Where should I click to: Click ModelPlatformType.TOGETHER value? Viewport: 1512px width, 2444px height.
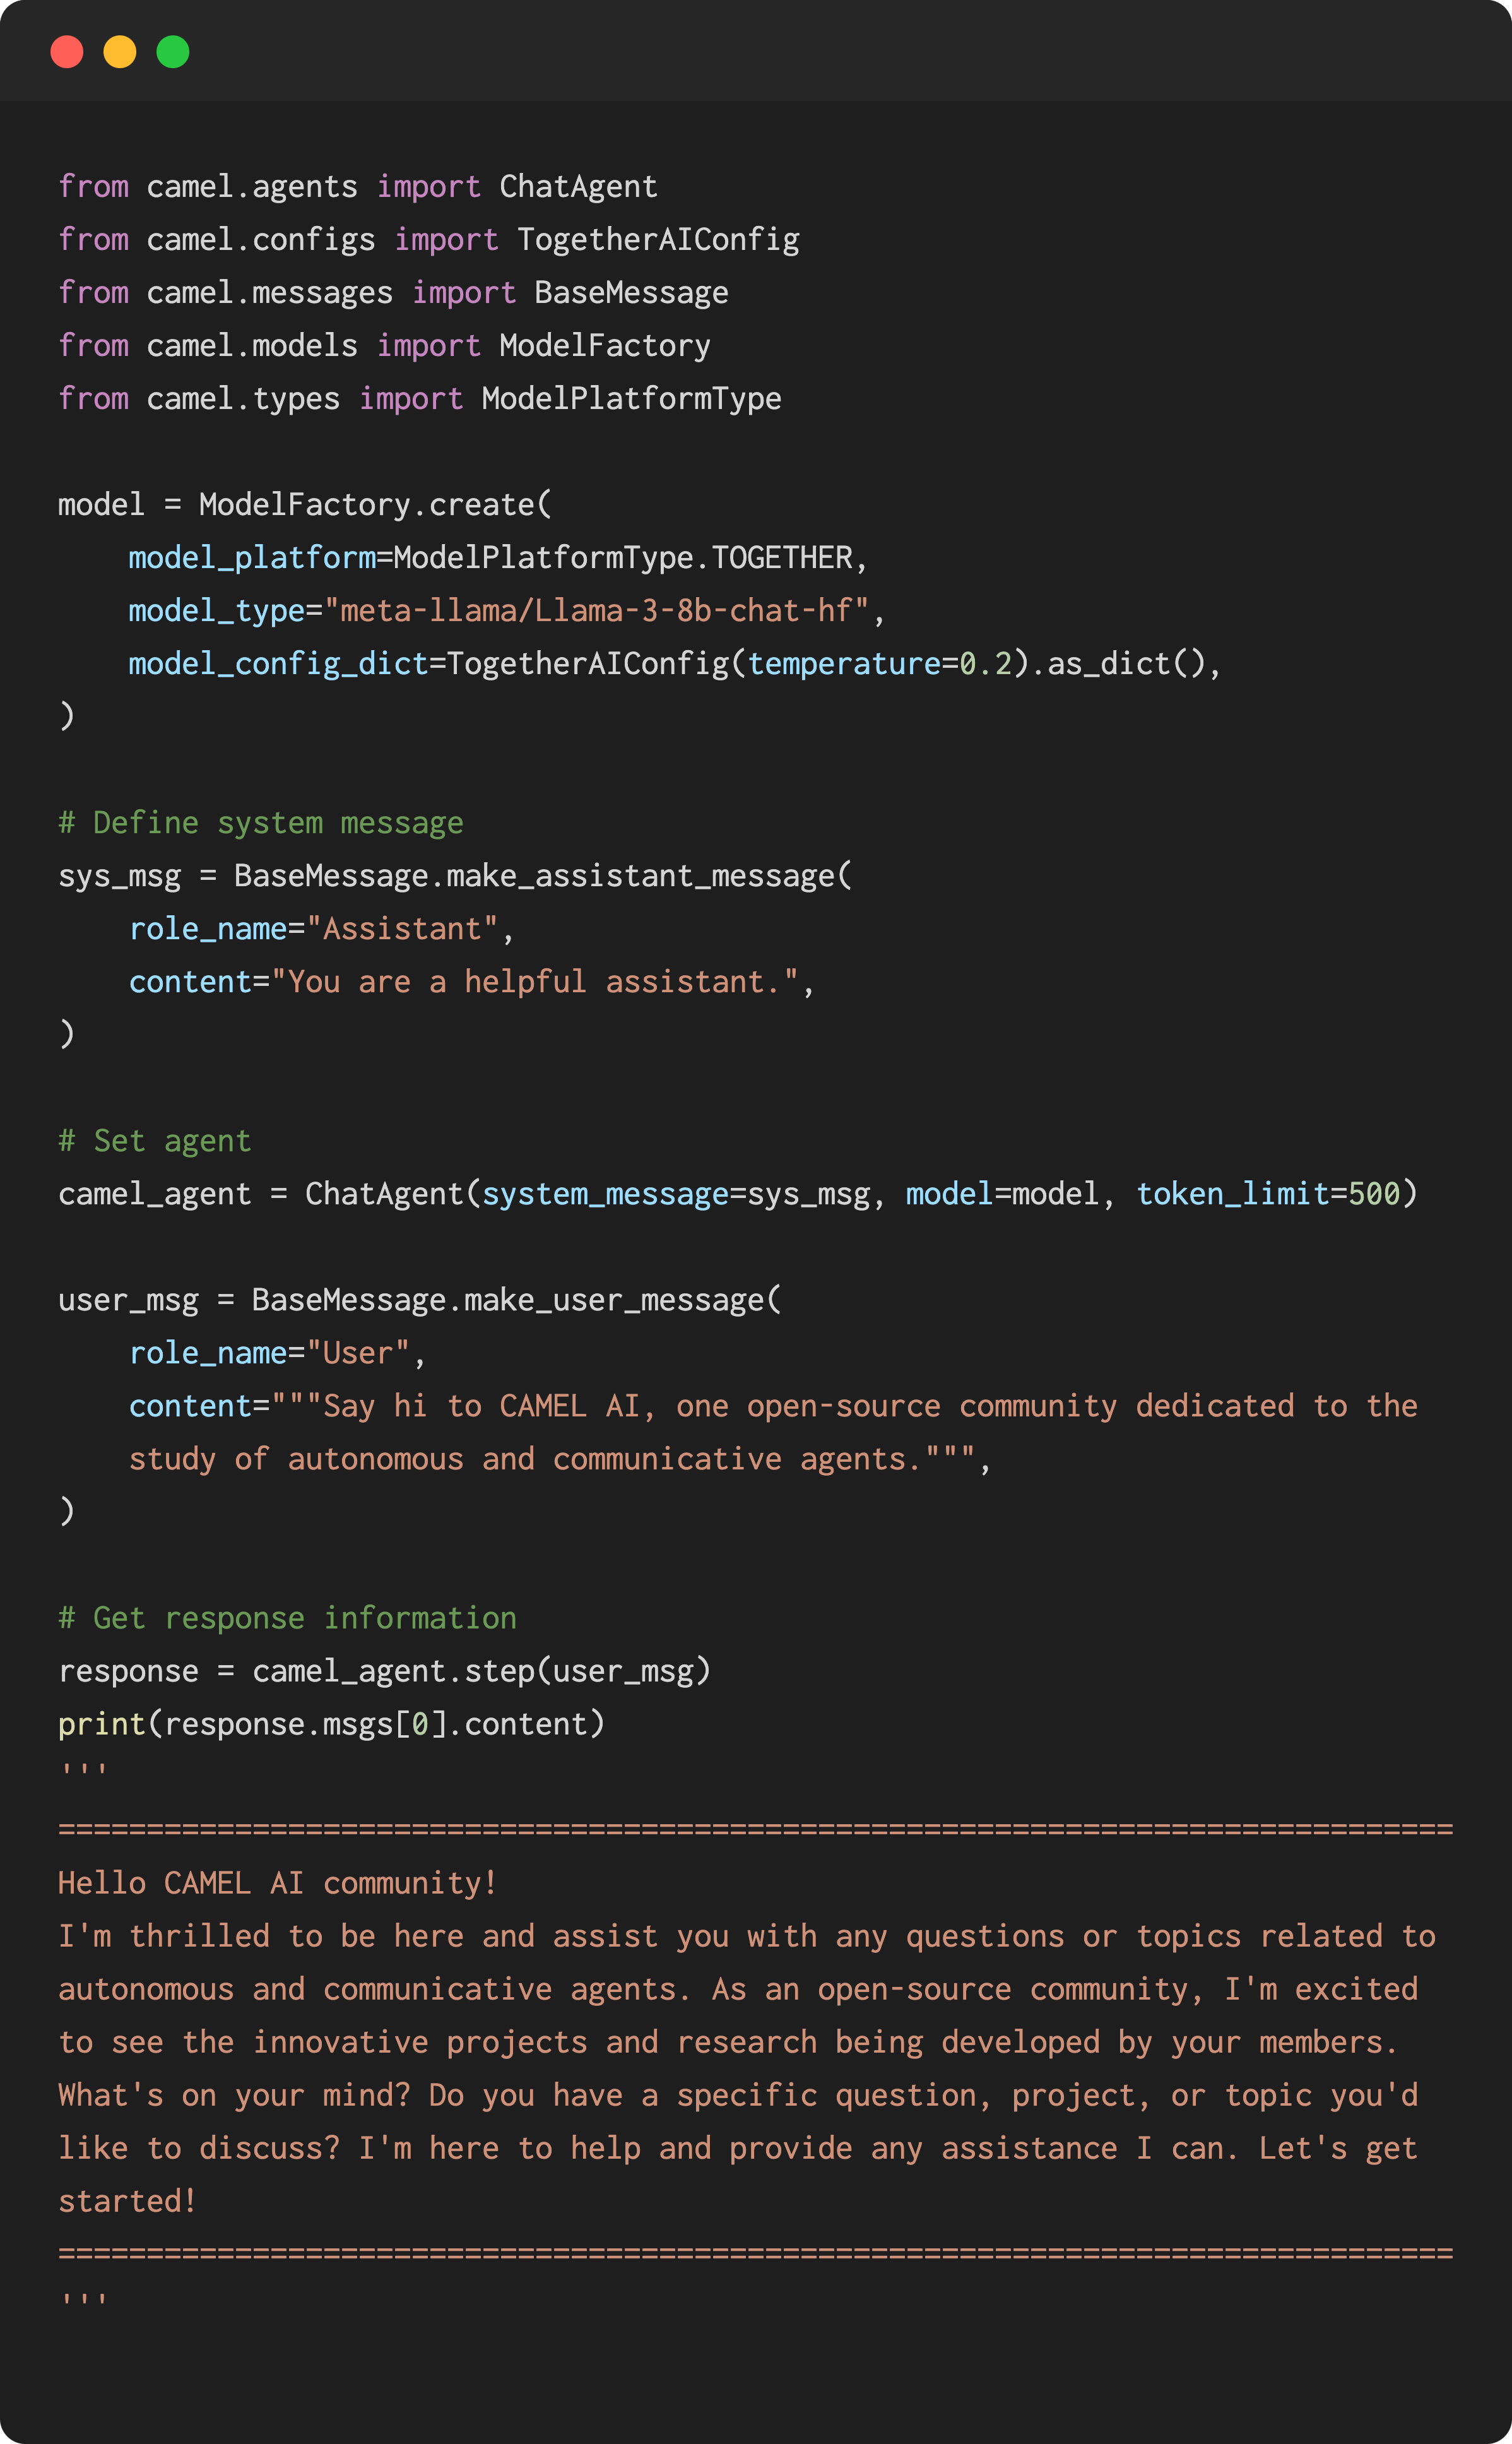pos(623,558)
